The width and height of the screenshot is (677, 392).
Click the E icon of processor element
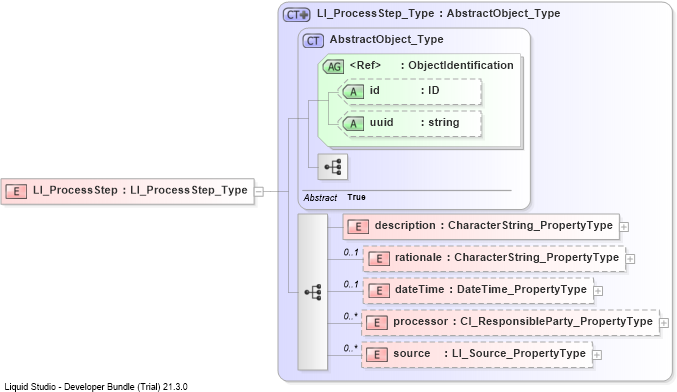(377, 322)
